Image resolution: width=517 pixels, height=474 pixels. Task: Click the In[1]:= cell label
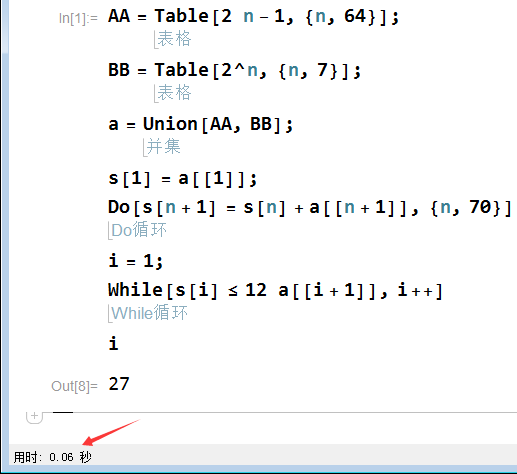click(78, 18)
